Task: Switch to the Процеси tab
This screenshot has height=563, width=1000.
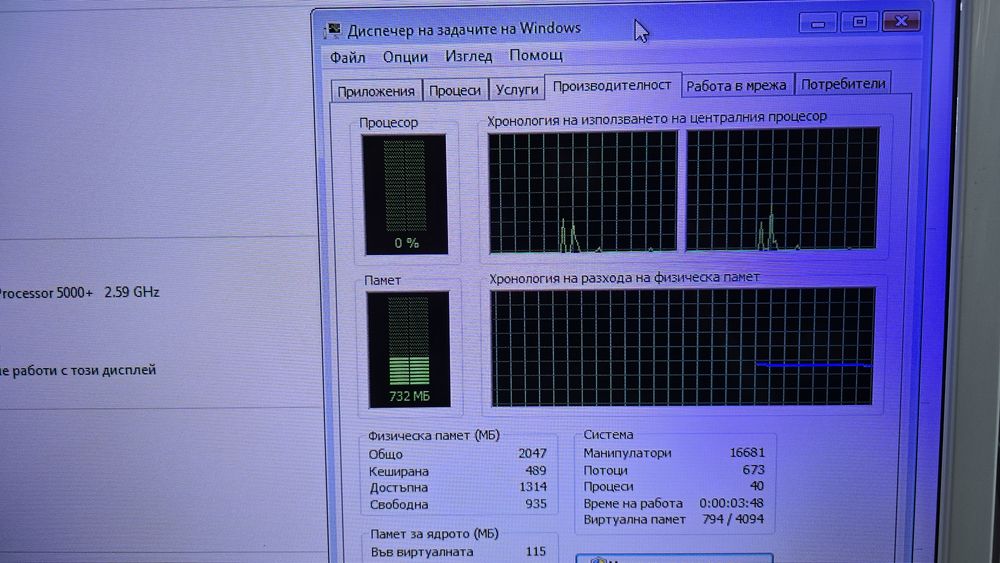Action: pos(455,90)
